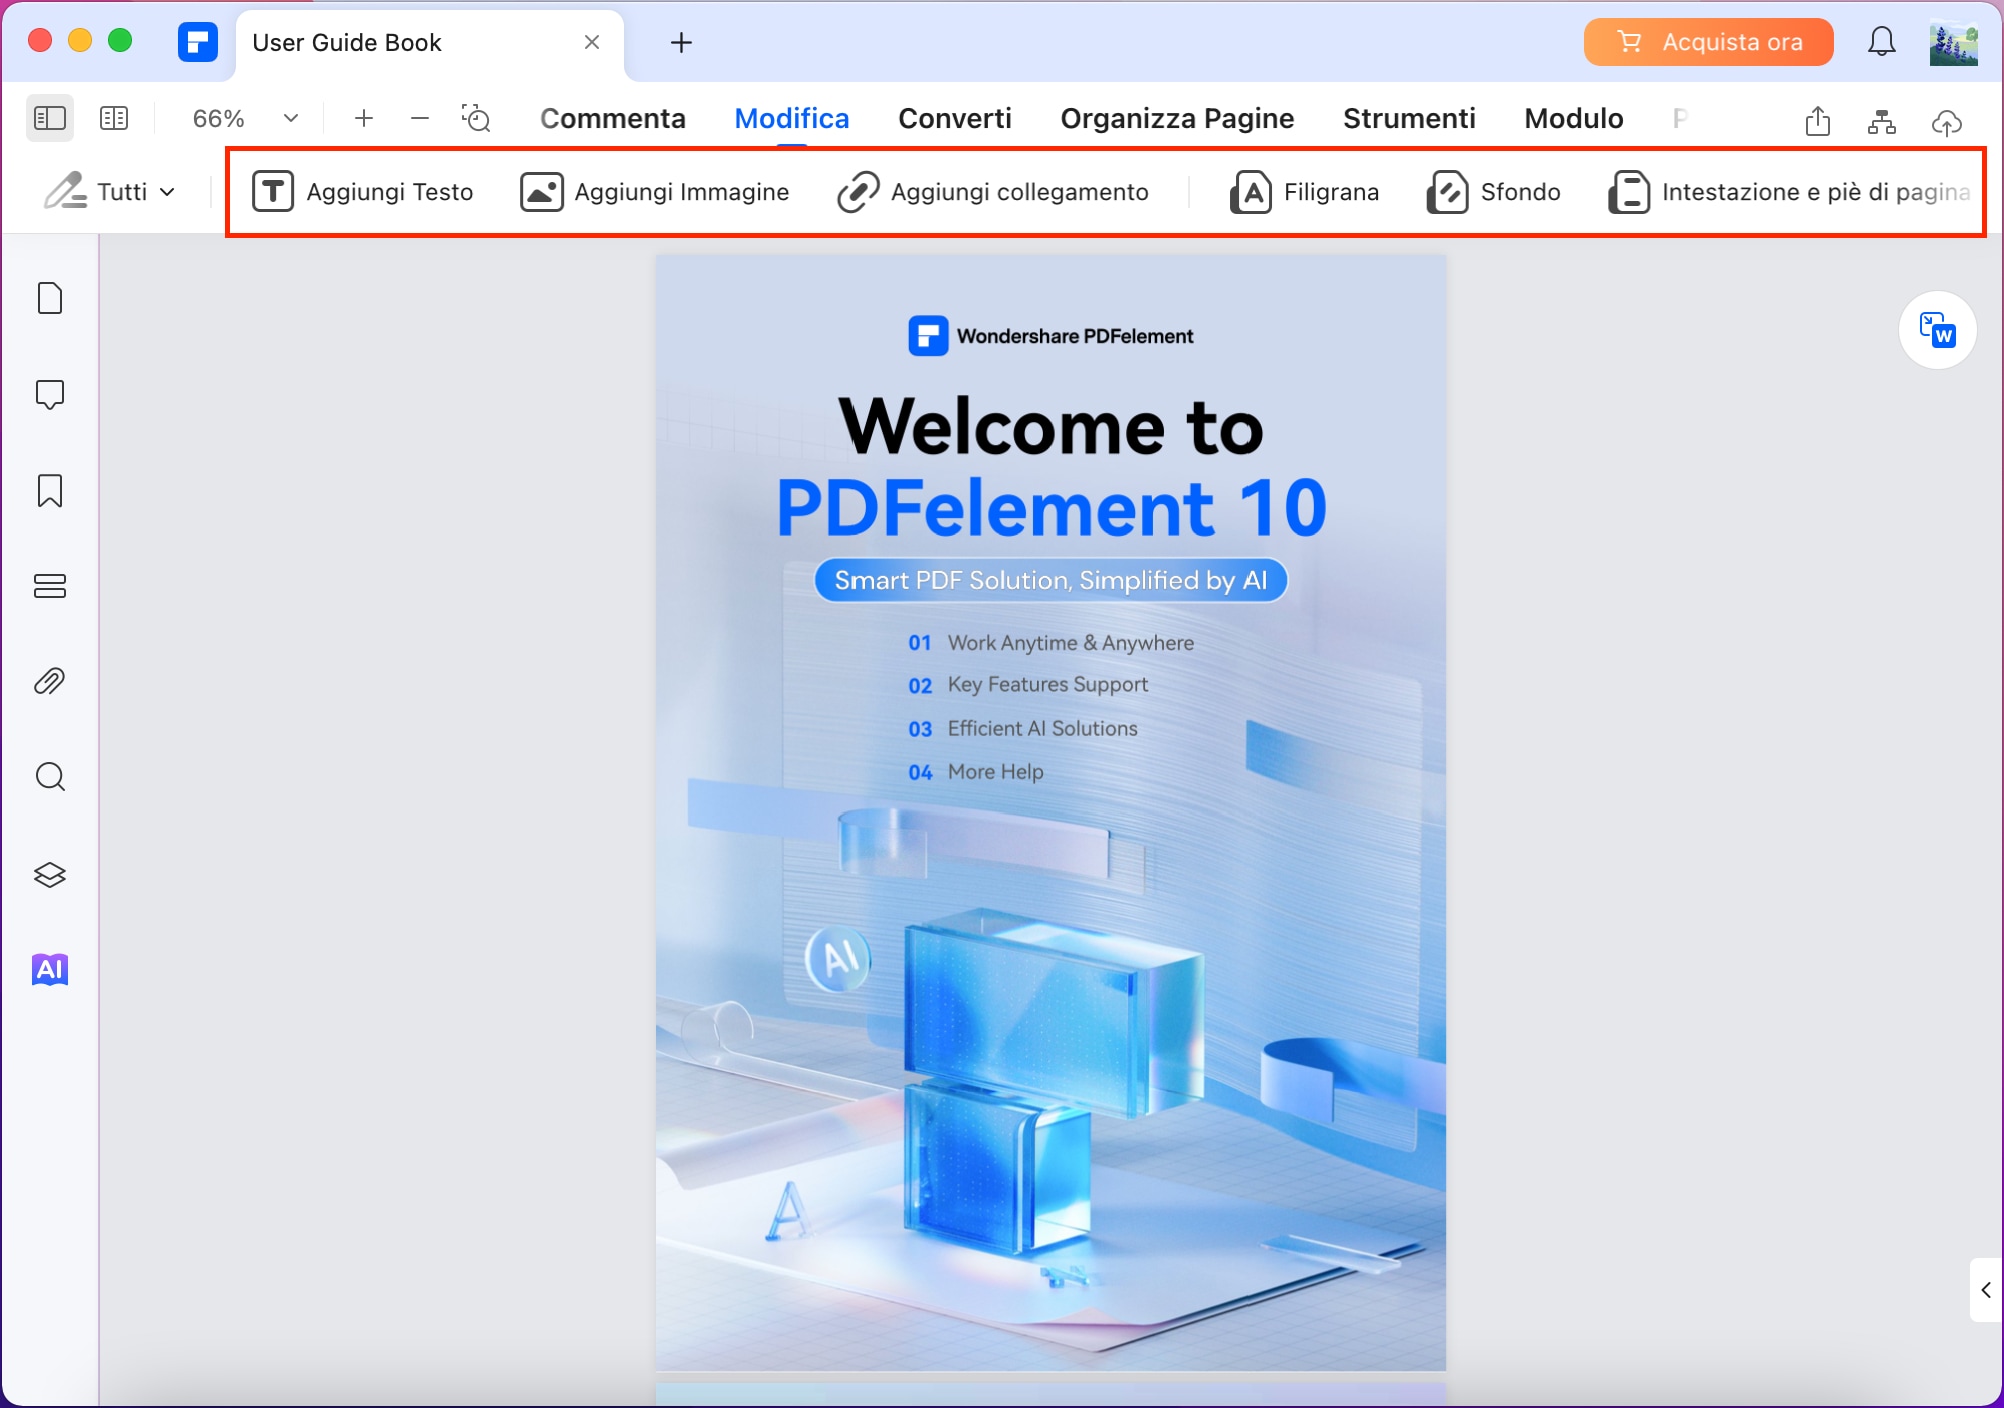
Task: Click the Wondershare PDFelement logo text
Action: (x=1075, y=336)
